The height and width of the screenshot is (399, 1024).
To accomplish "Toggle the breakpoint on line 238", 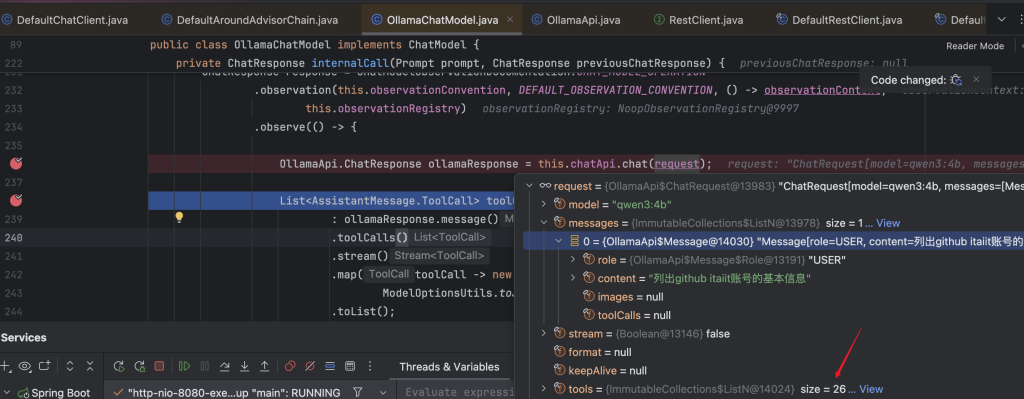I will pos(16,200).
